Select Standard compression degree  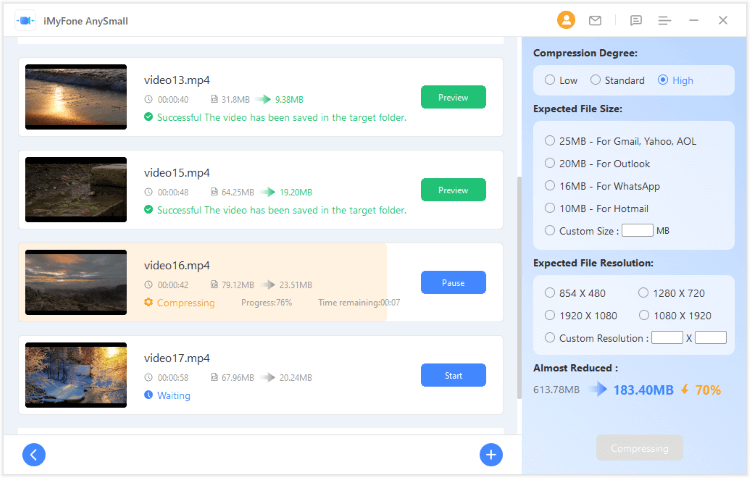click(595, 80)
